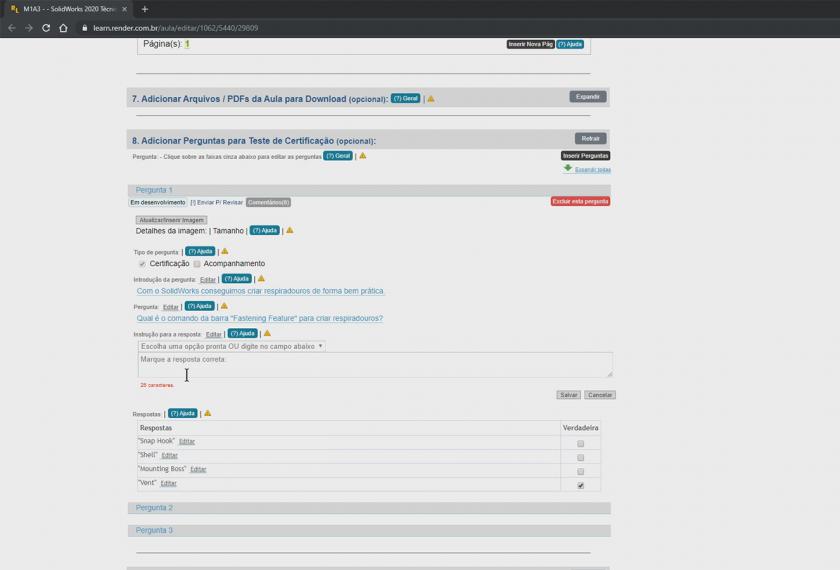840x570 pixels.
Task: Expand the Pergunta 2 section bar
Action: pyautogui.click(x=368, y=508)
